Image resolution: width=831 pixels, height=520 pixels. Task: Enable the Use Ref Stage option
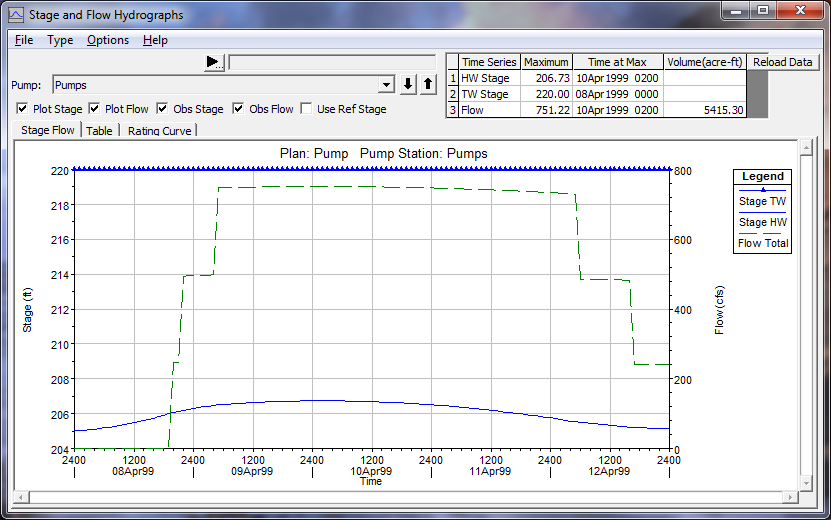tap(307, 109)
